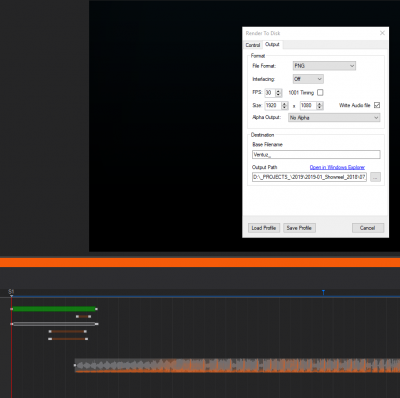The height and width of the screenshot is (398, 400).
Task: Click the blue timeline marker
Action: tap(323, 292)
